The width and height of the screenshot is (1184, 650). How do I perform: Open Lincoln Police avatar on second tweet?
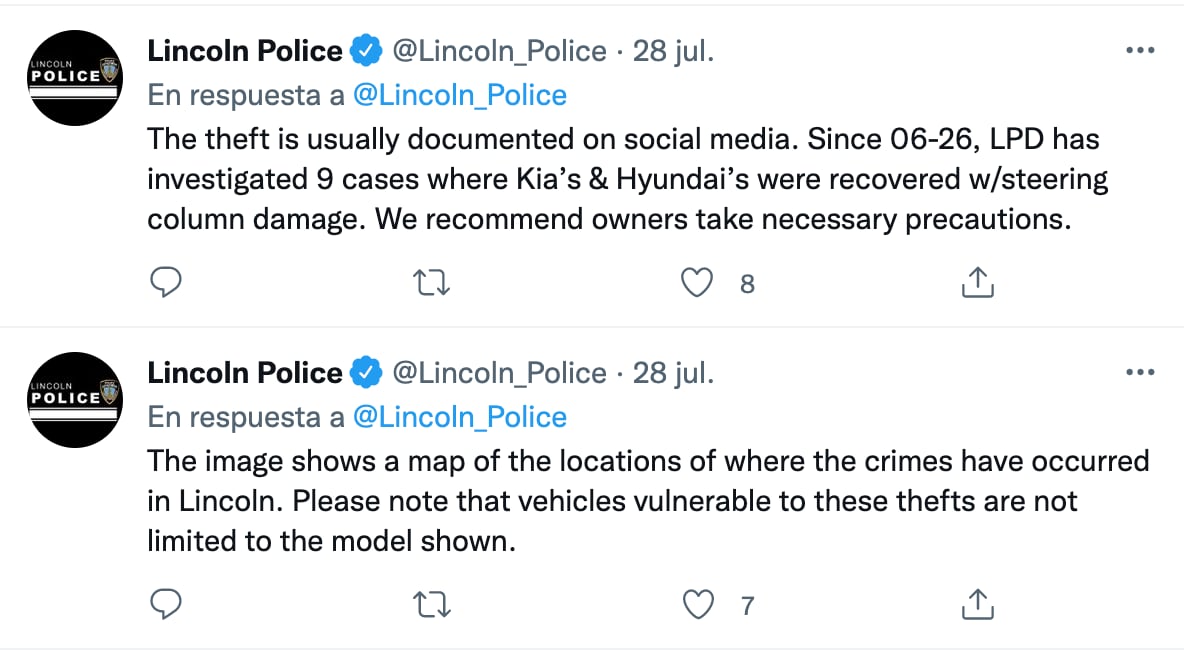pos(76,399)
